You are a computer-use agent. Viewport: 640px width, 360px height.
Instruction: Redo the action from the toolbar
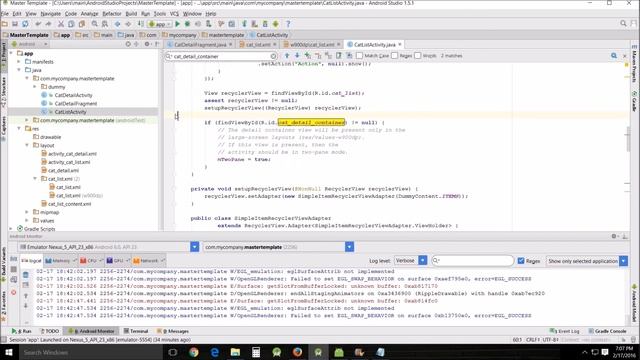(x=48, y=24)
